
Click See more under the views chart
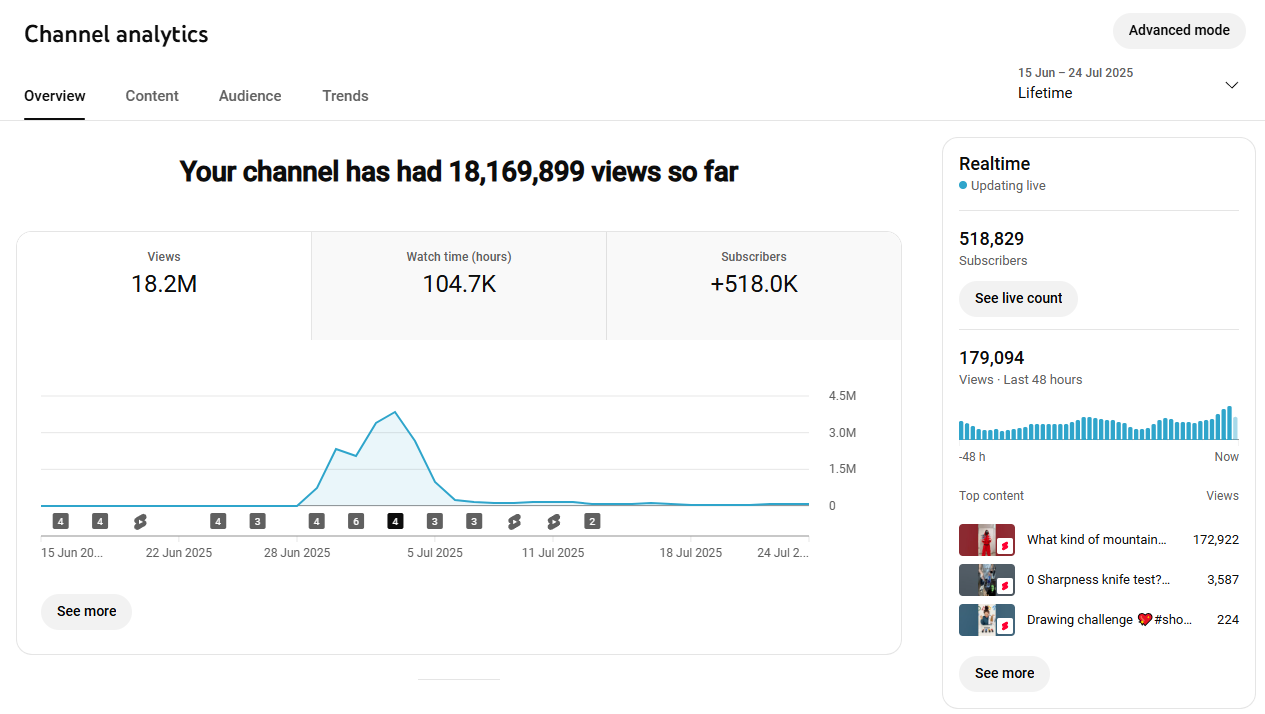86,611
